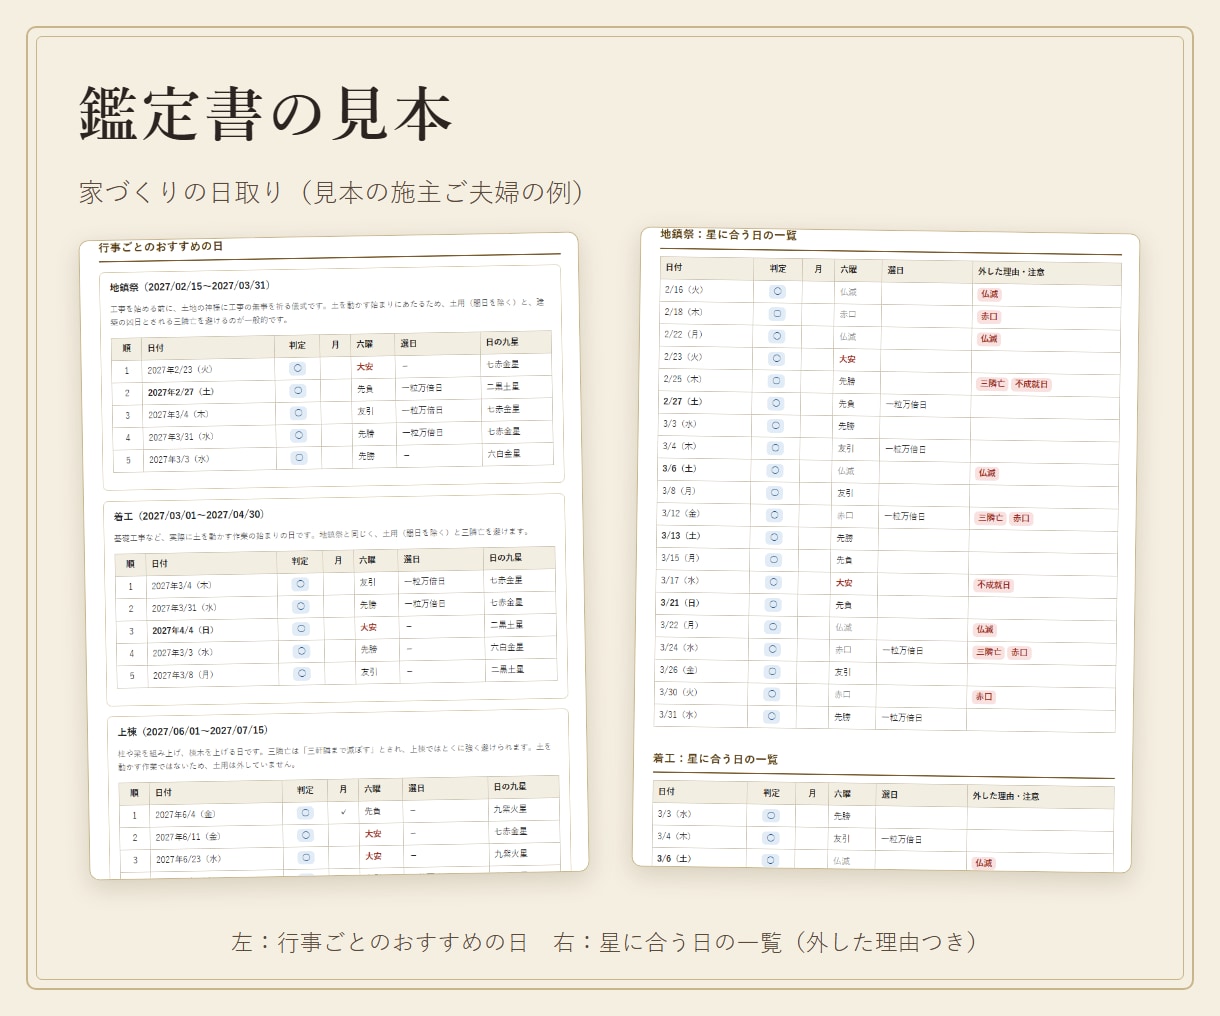Click the ○ mark in the 2/18(木) row
Image resolution: width=1220 pixels, height=1016 pixels.
coord(777,313)
